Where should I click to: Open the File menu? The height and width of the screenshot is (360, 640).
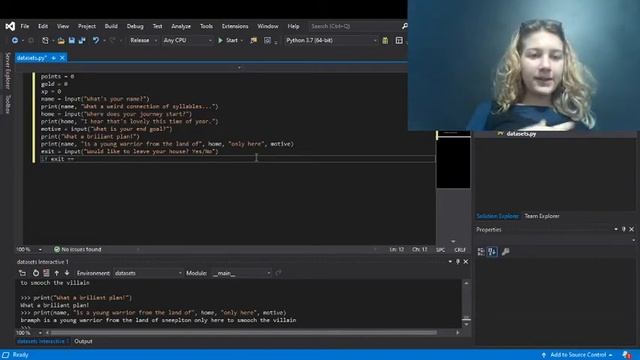[x=25, y=26]
